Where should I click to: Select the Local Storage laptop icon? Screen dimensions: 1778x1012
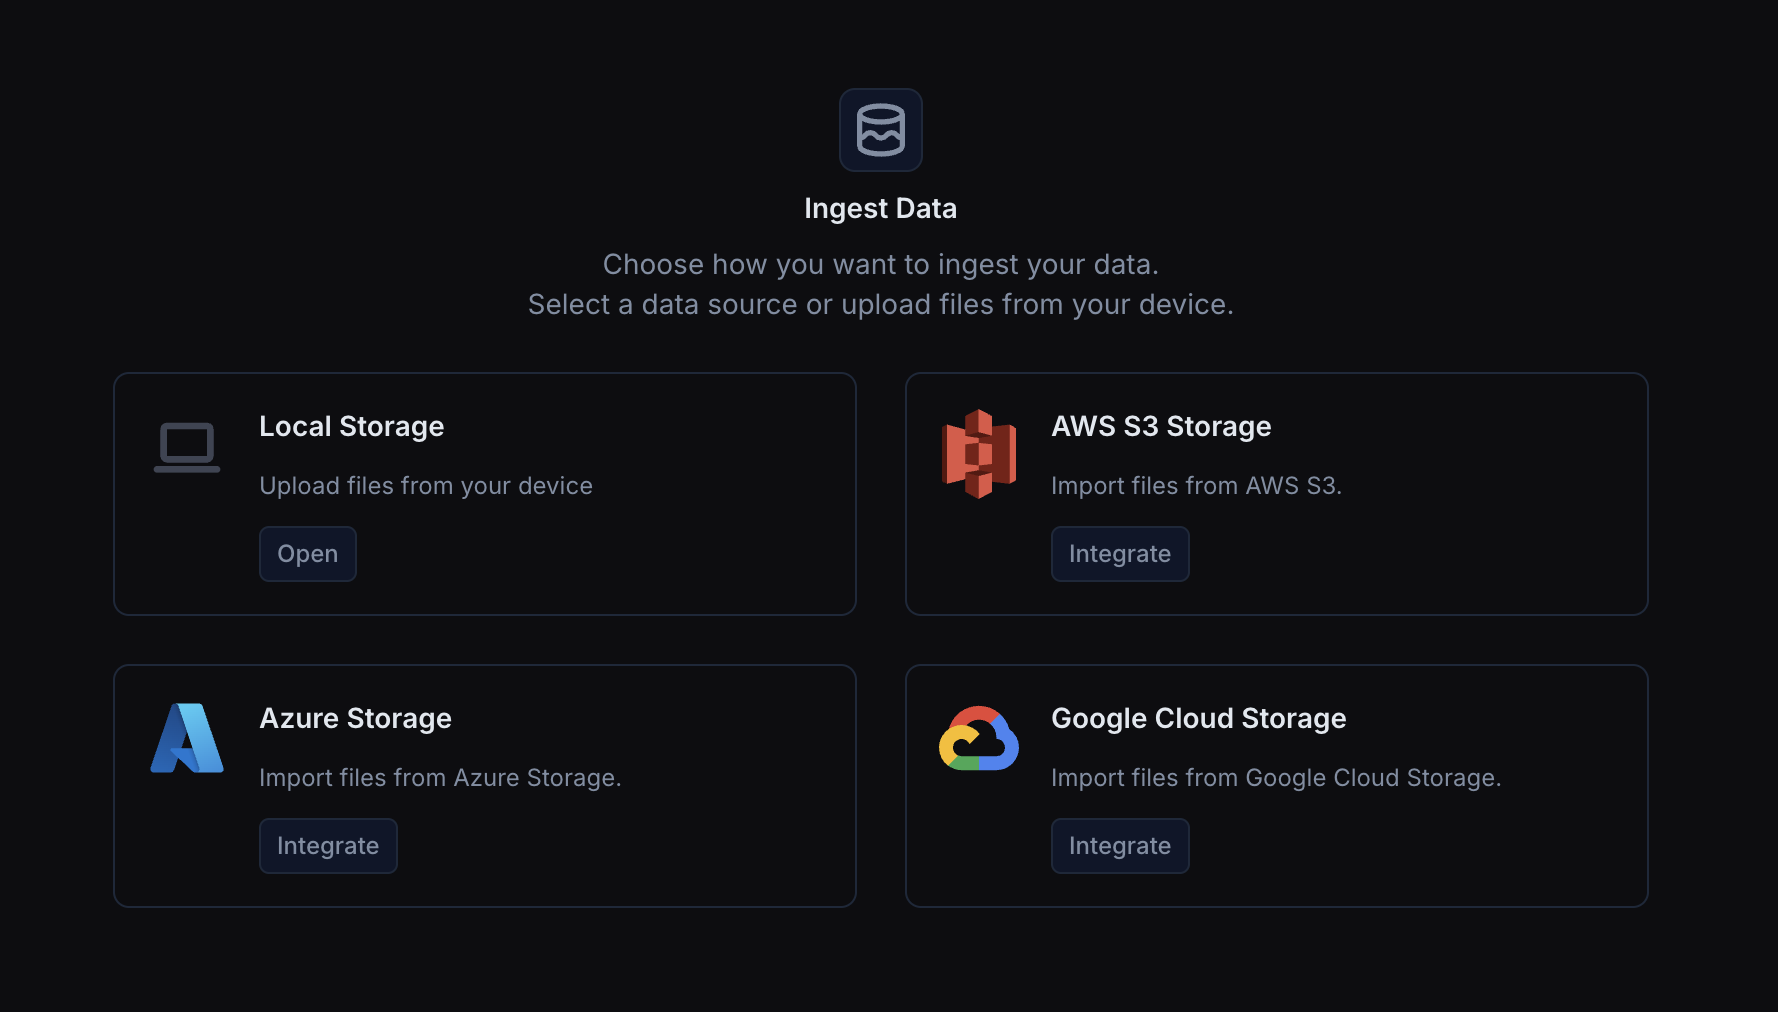[186, 447]
